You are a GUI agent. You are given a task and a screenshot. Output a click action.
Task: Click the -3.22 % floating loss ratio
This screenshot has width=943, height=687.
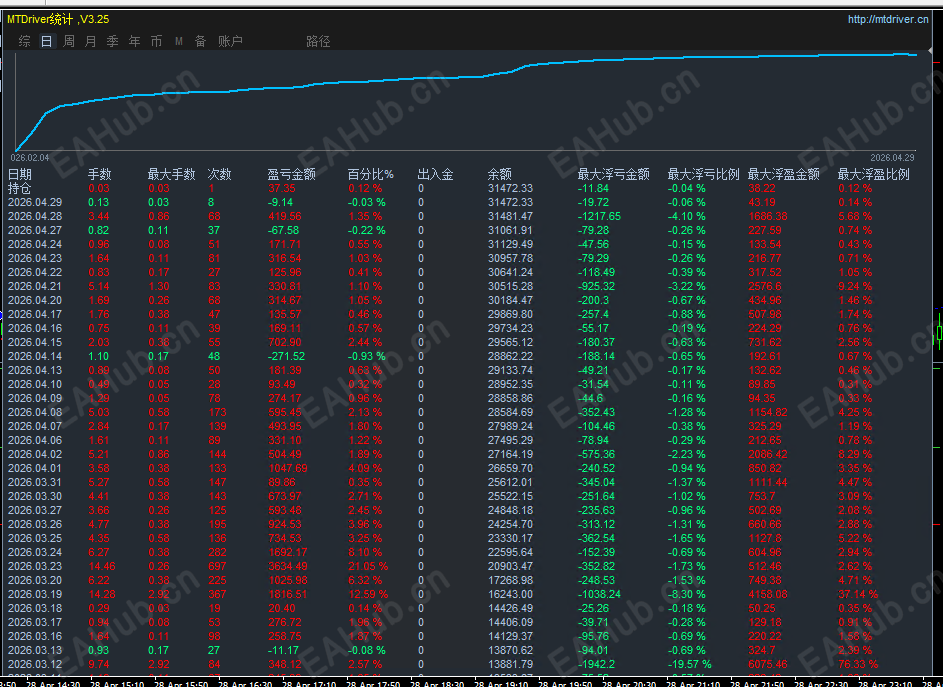686,286
